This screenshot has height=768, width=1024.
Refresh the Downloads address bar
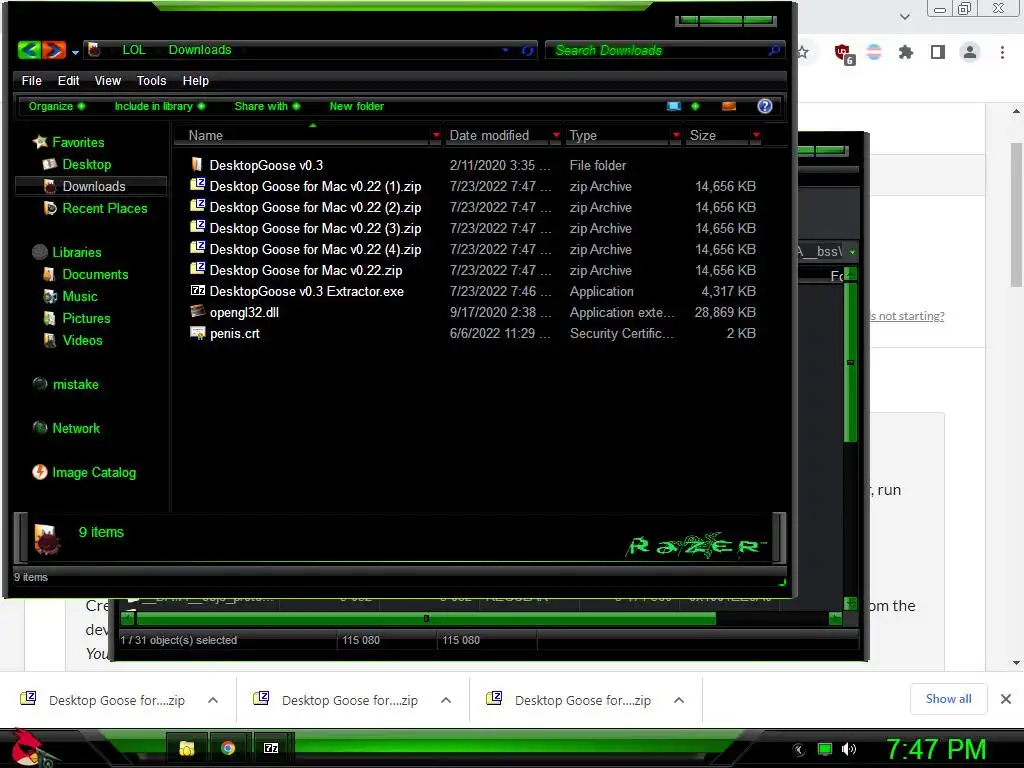(x=527, y=50)
